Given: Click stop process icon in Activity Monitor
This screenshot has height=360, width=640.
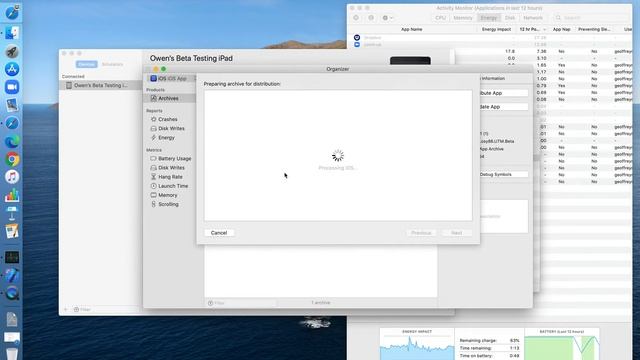Looking at the screenshot, I should click(356, 18).
